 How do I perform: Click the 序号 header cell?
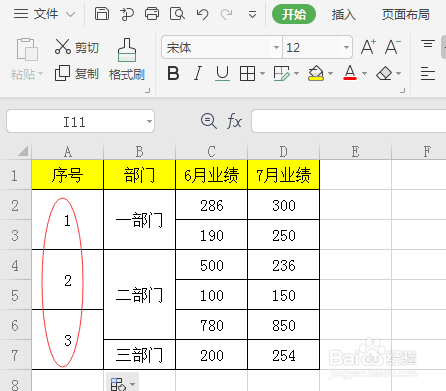tap(68, 175)
